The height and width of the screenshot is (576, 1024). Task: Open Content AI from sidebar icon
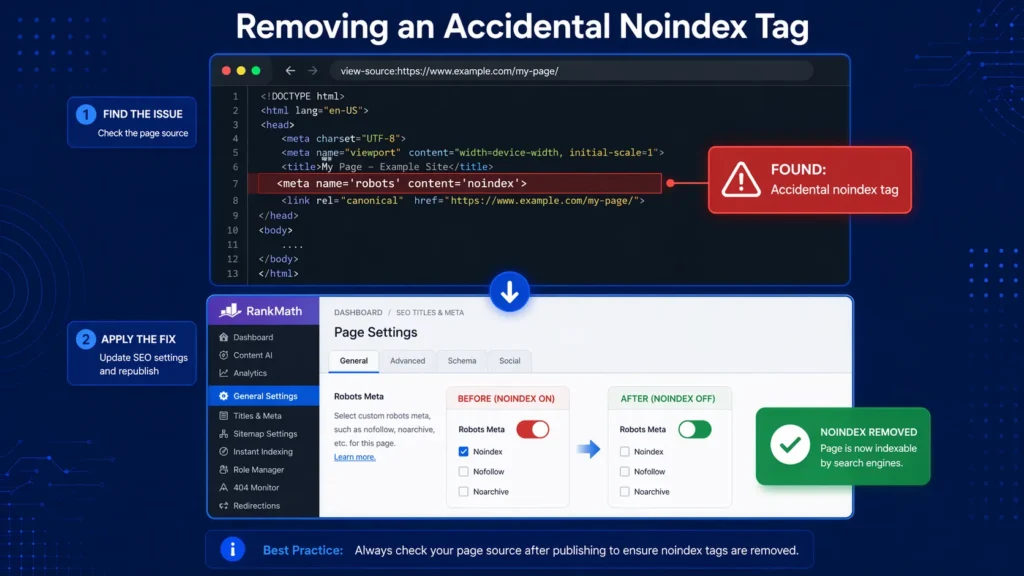point(224,355)
